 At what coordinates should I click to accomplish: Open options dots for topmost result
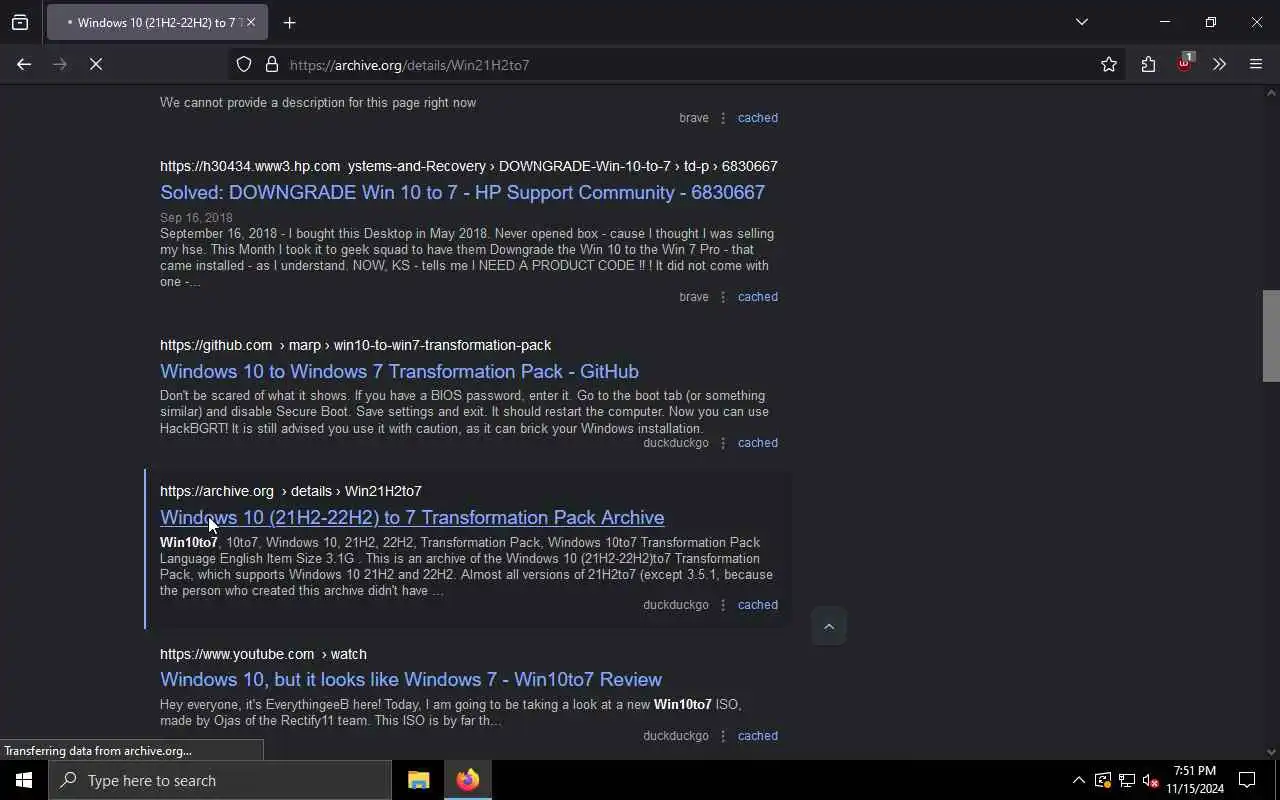point(723,118)
